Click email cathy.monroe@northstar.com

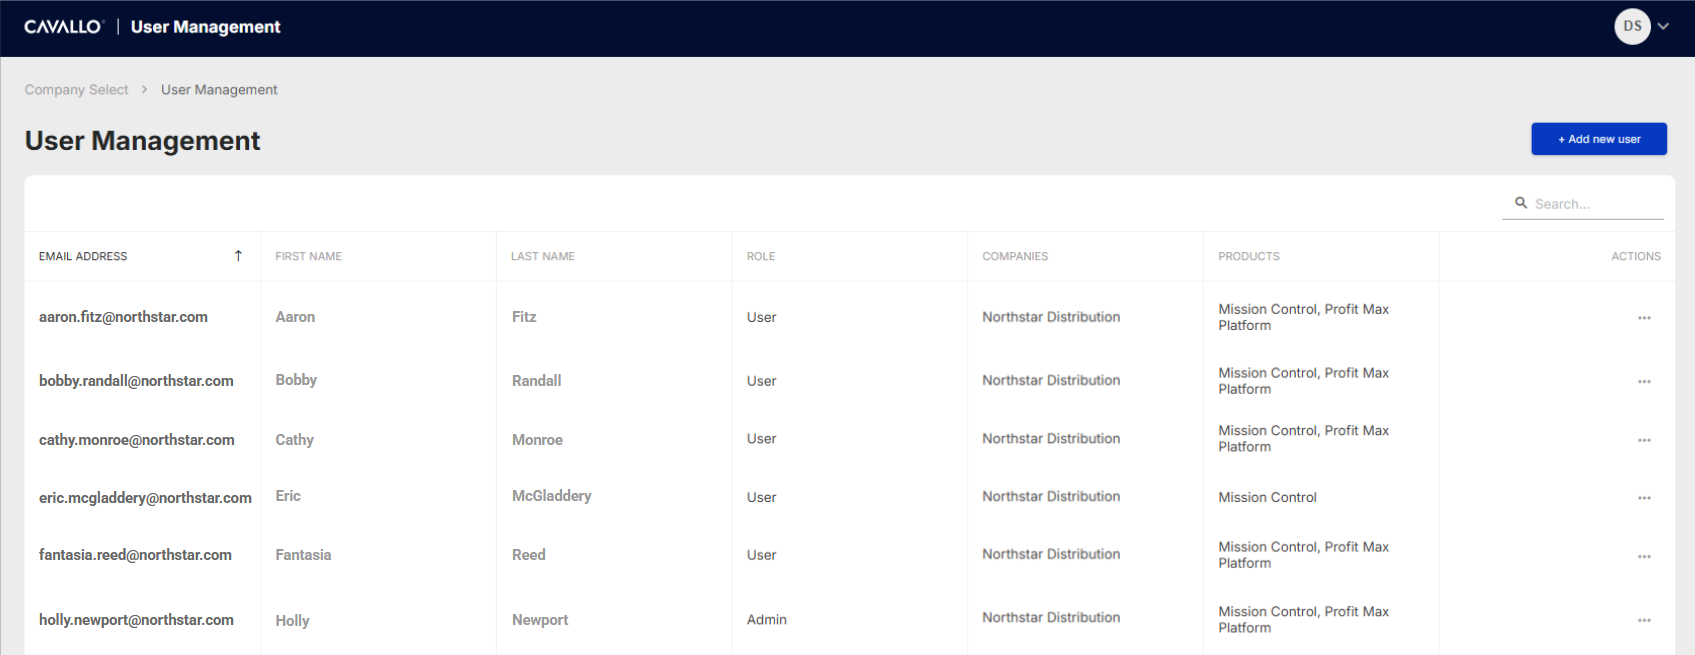coord(137,440)
